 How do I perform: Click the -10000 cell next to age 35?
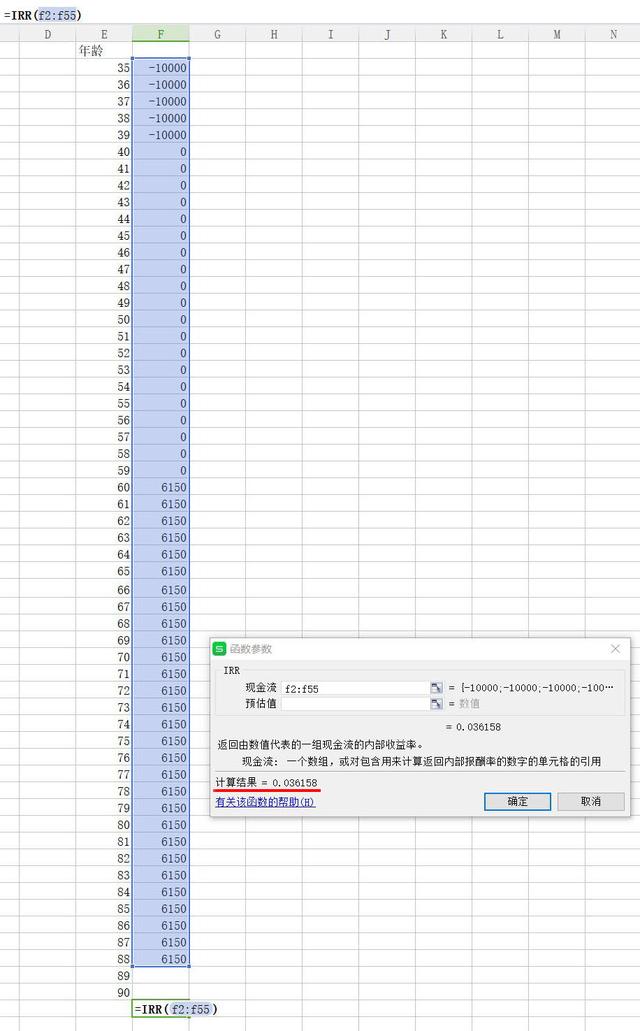(x=160, y=68)
